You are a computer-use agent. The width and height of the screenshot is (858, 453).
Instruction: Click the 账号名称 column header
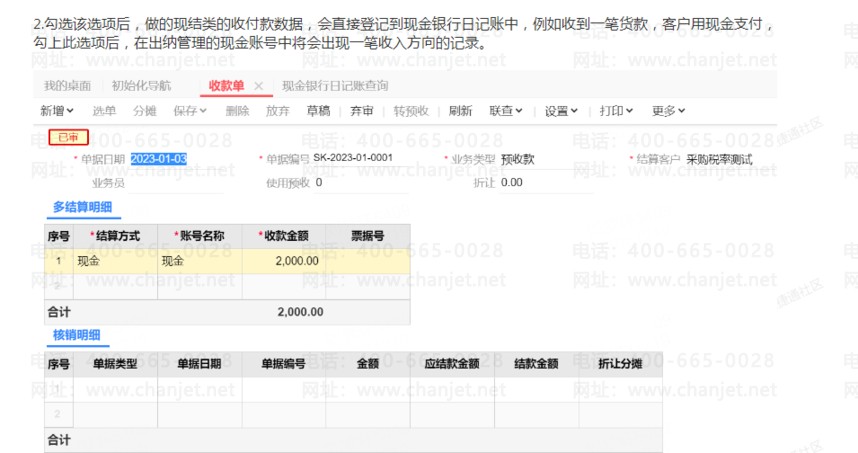200,236
